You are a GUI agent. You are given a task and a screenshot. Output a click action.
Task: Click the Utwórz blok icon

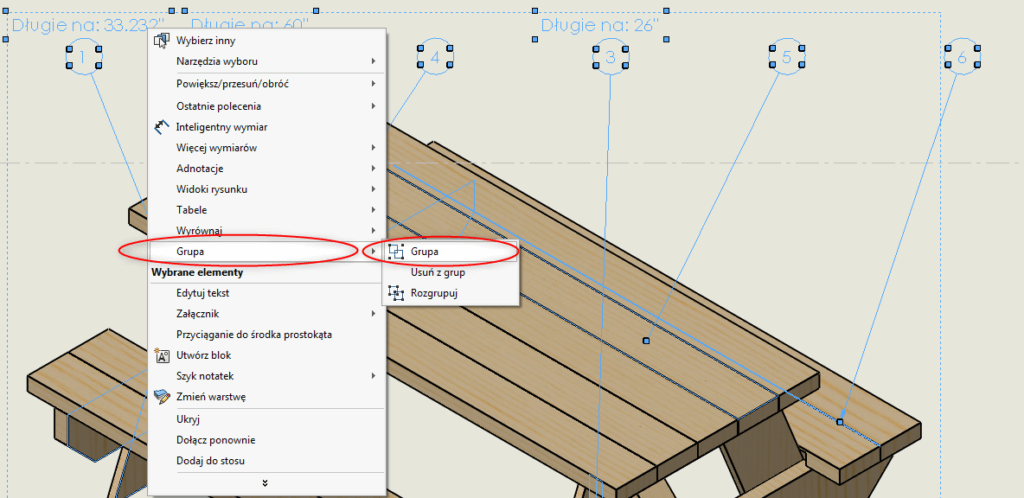tap(161, 356)
